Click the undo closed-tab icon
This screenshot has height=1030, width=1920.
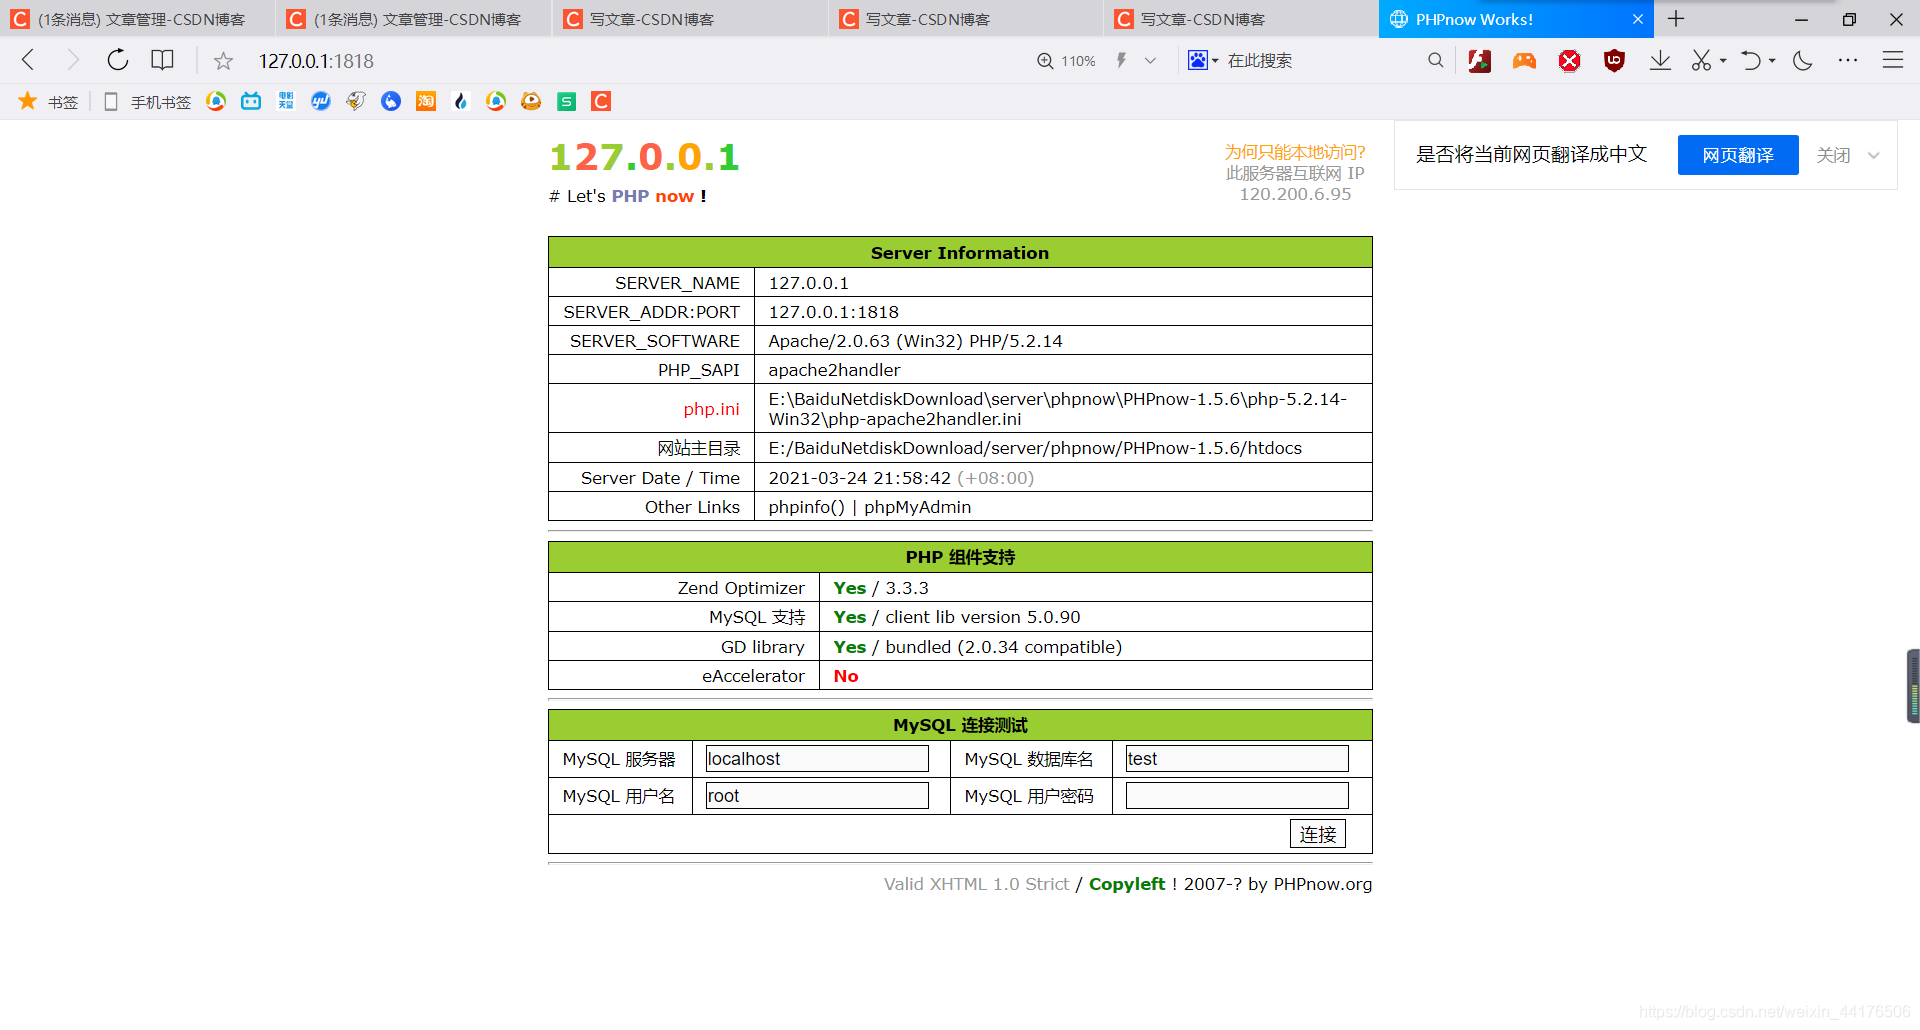[1750, 61]
